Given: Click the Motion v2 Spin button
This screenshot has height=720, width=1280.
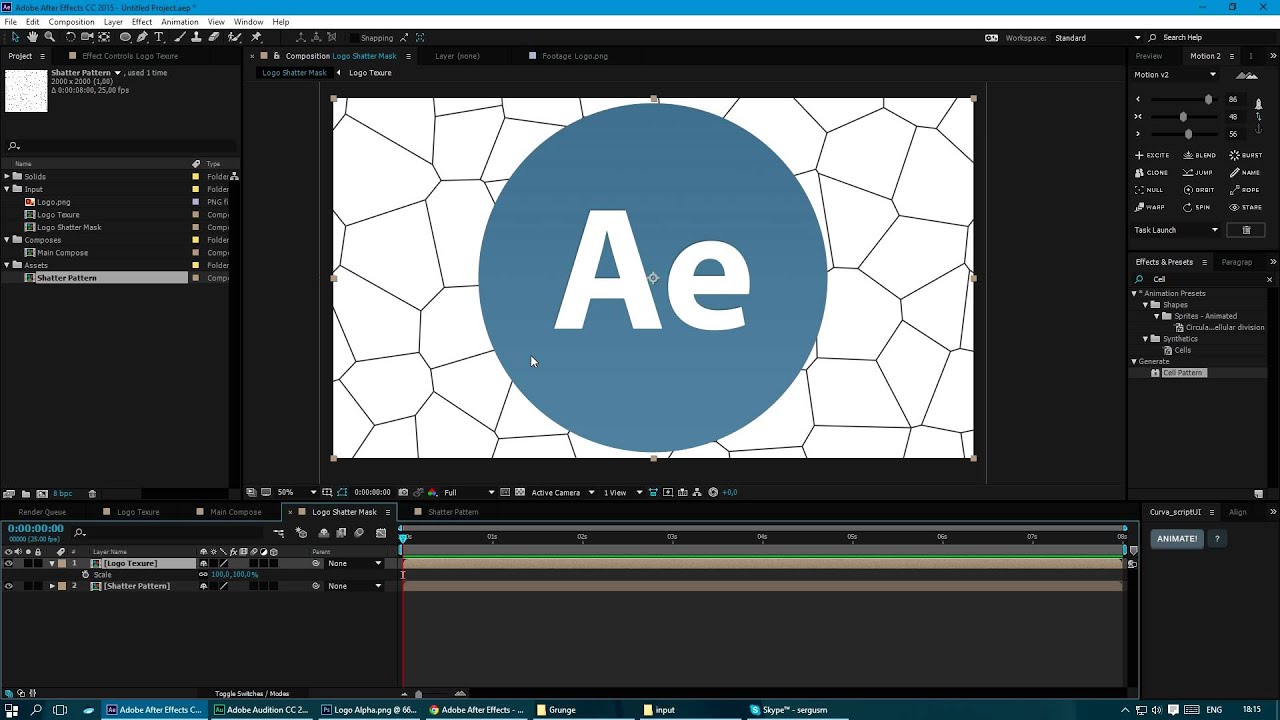Looking at the screenshot, I should pyautogui.click(x=1197, y=207).
